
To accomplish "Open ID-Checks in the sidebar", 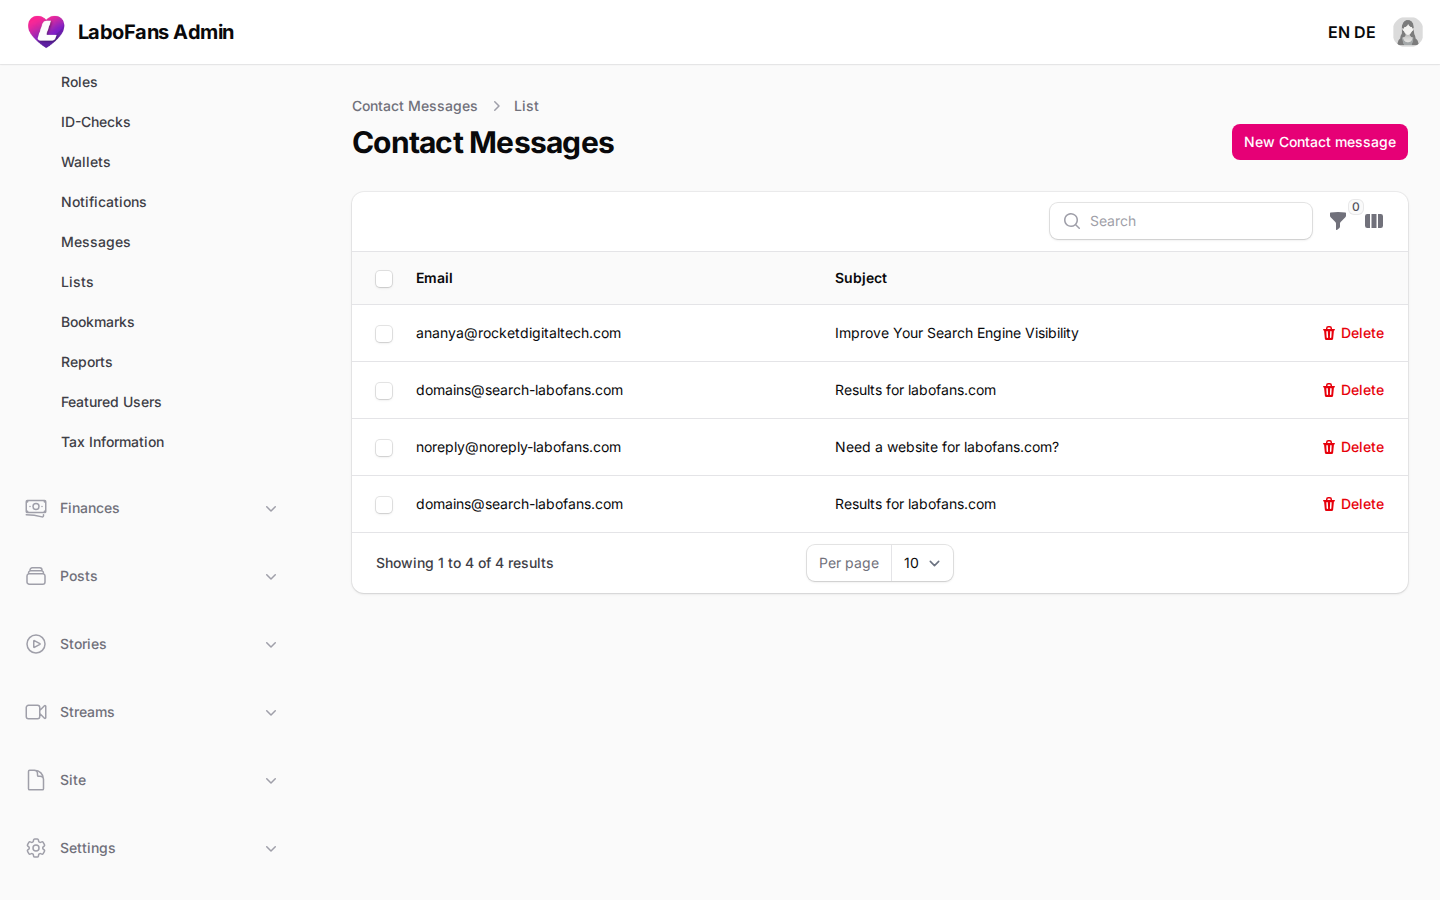I will (96, 122).
